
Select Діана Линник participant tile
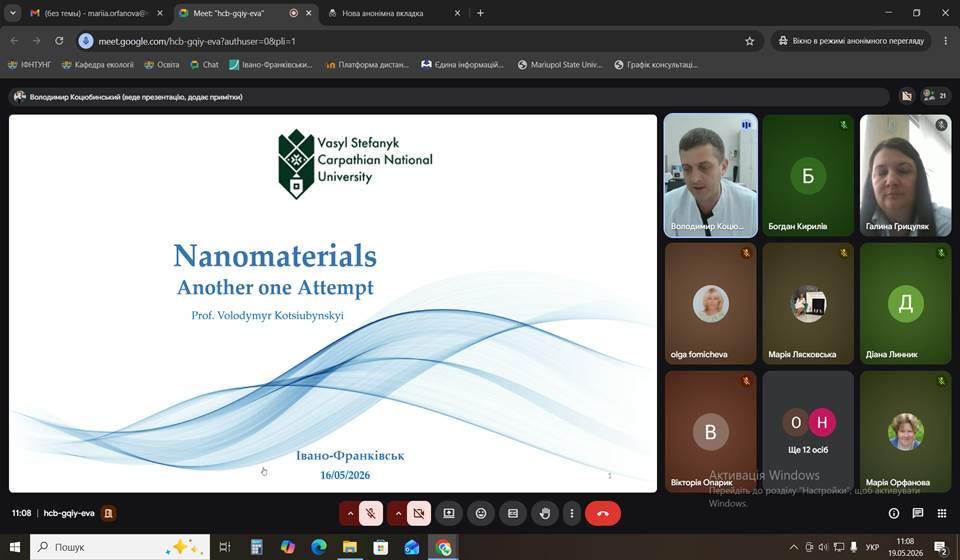[x=906, y=304]
